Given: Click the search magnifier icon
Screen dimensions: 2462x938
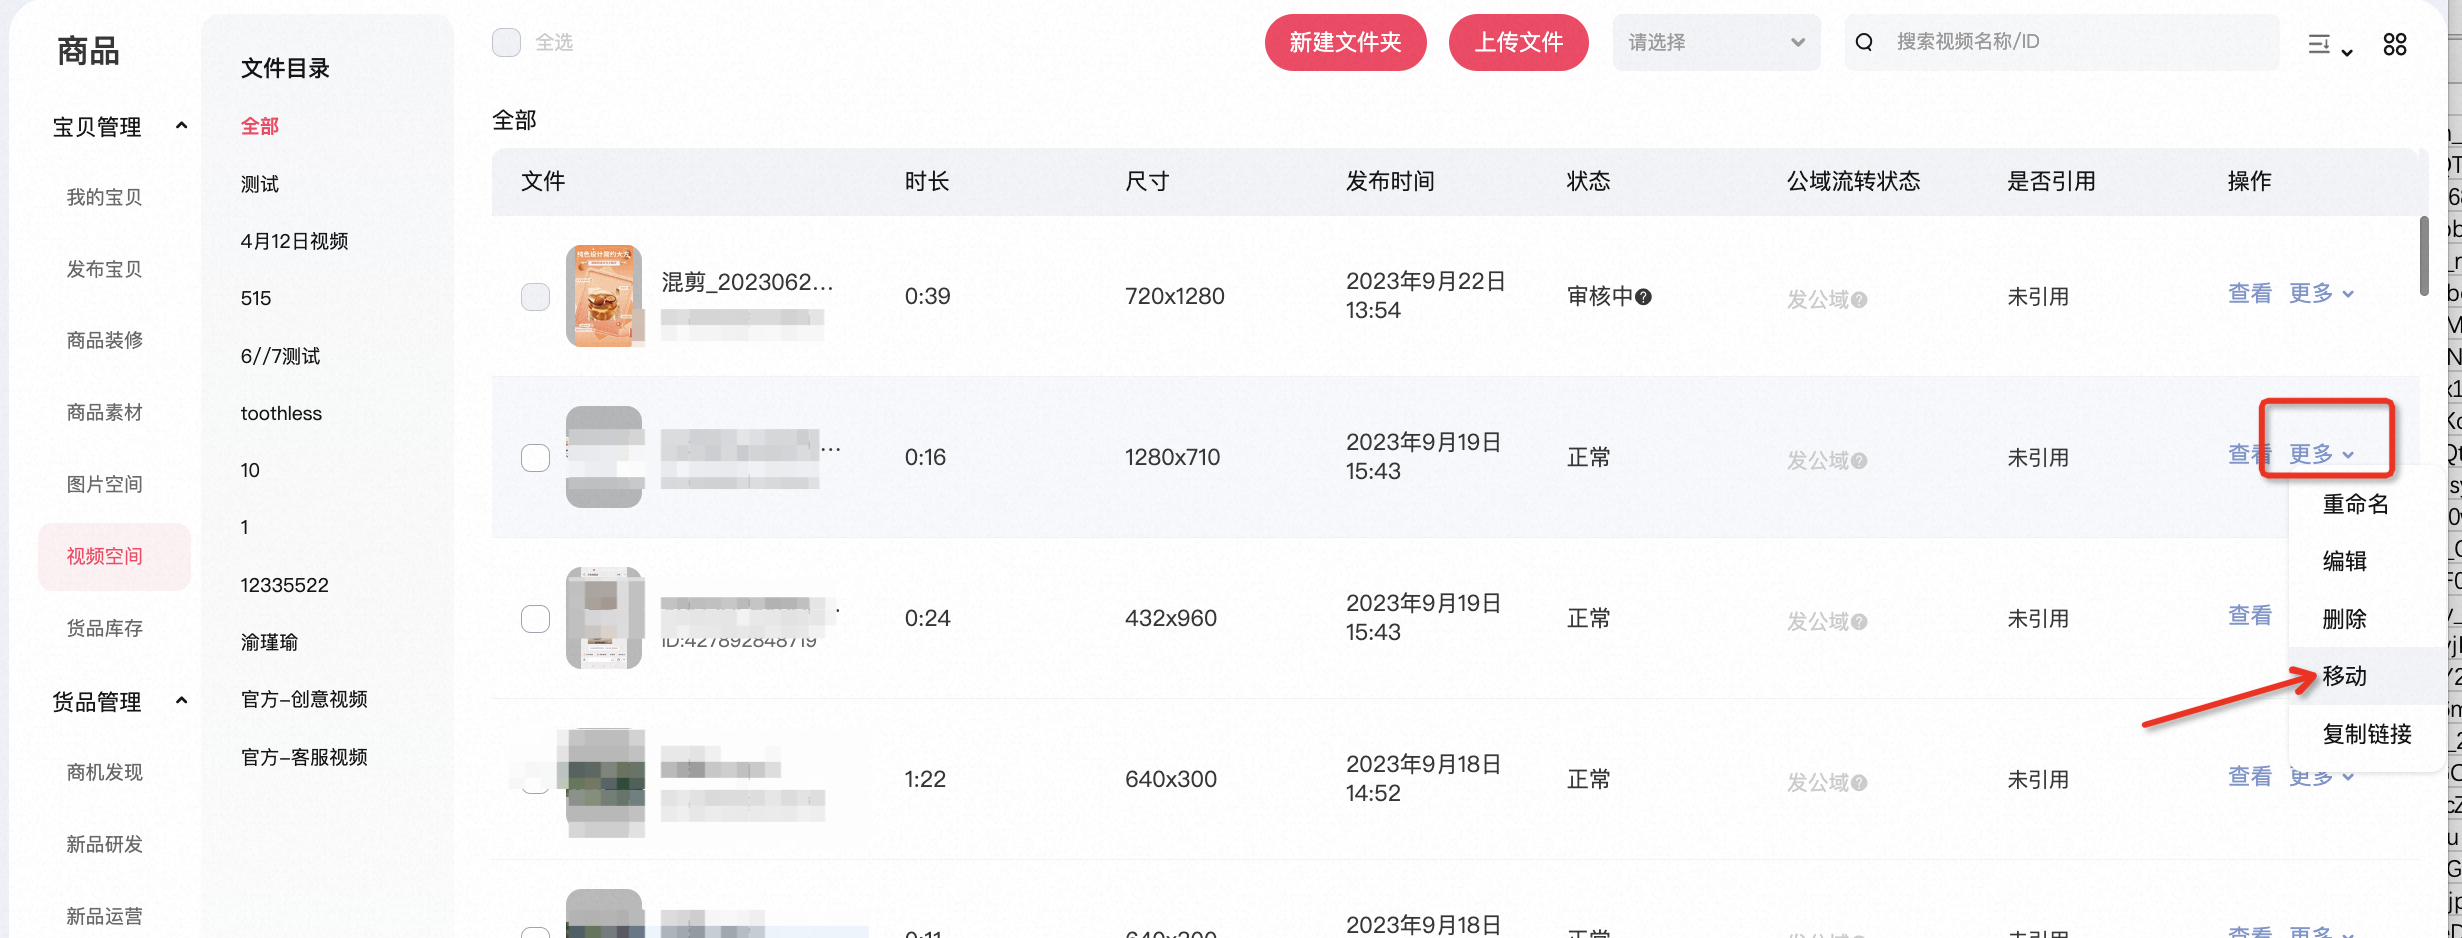Looking at the screenshot, I should 1864,42.
